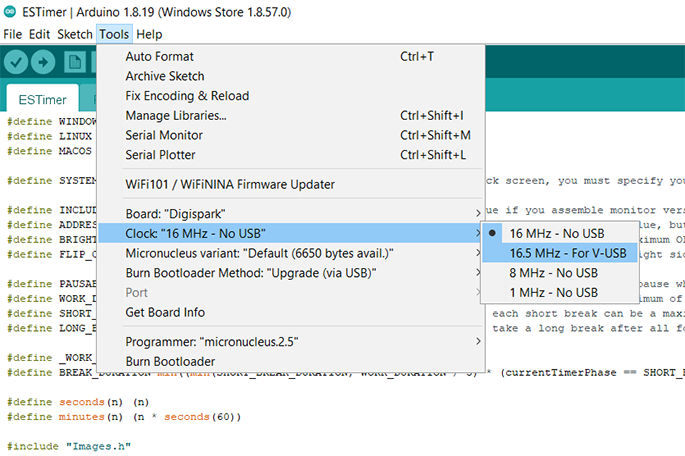
Task: Click the New sketch file icon
Action: pos(74,62)
